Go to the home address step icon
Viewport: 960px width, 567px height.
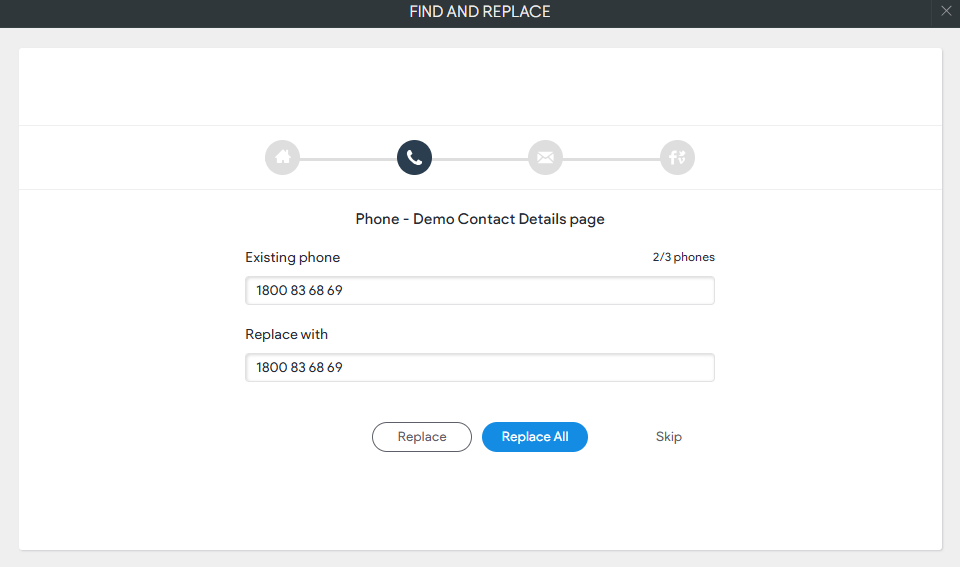[282, 157]
